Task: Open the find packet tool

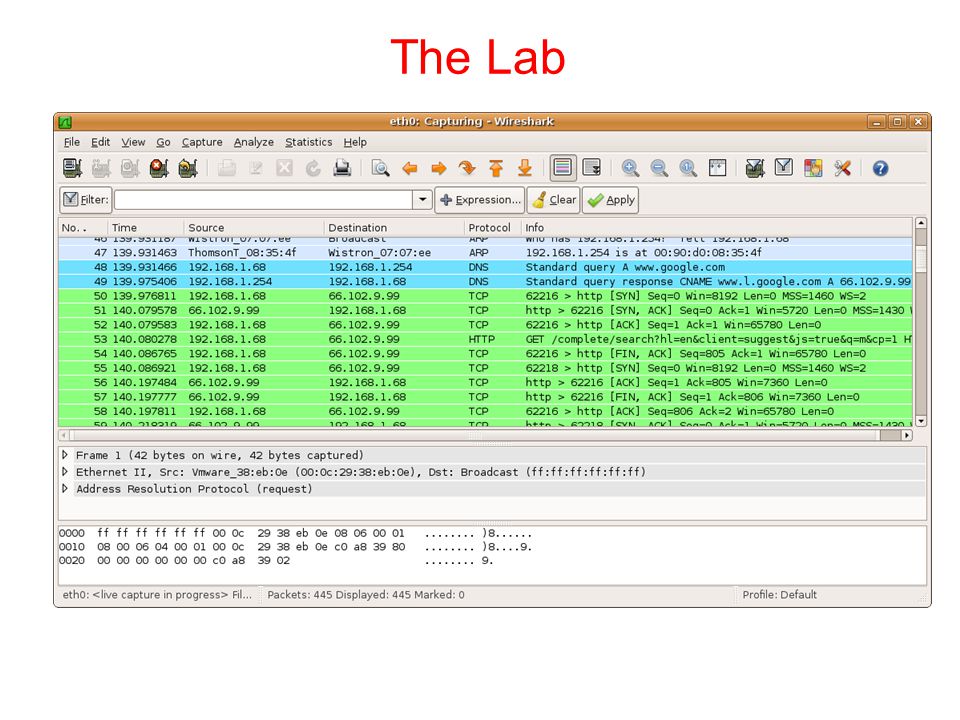Action: (x=380, y=168)
